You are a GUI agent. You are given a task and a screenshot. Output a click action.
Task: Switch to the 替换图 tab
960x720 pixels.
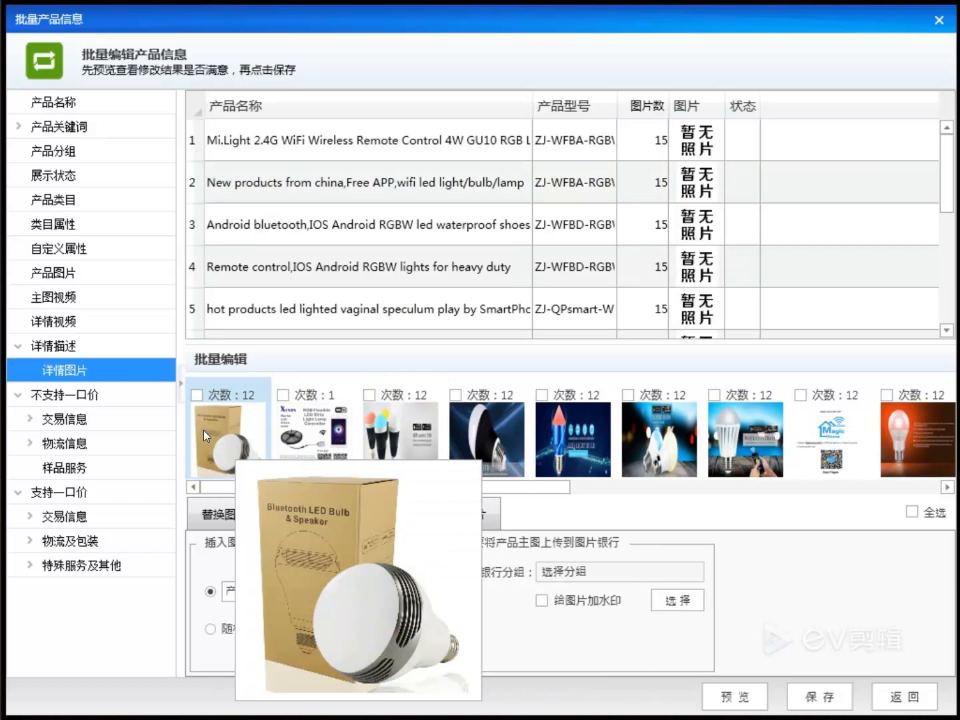[x=218, y=514]
